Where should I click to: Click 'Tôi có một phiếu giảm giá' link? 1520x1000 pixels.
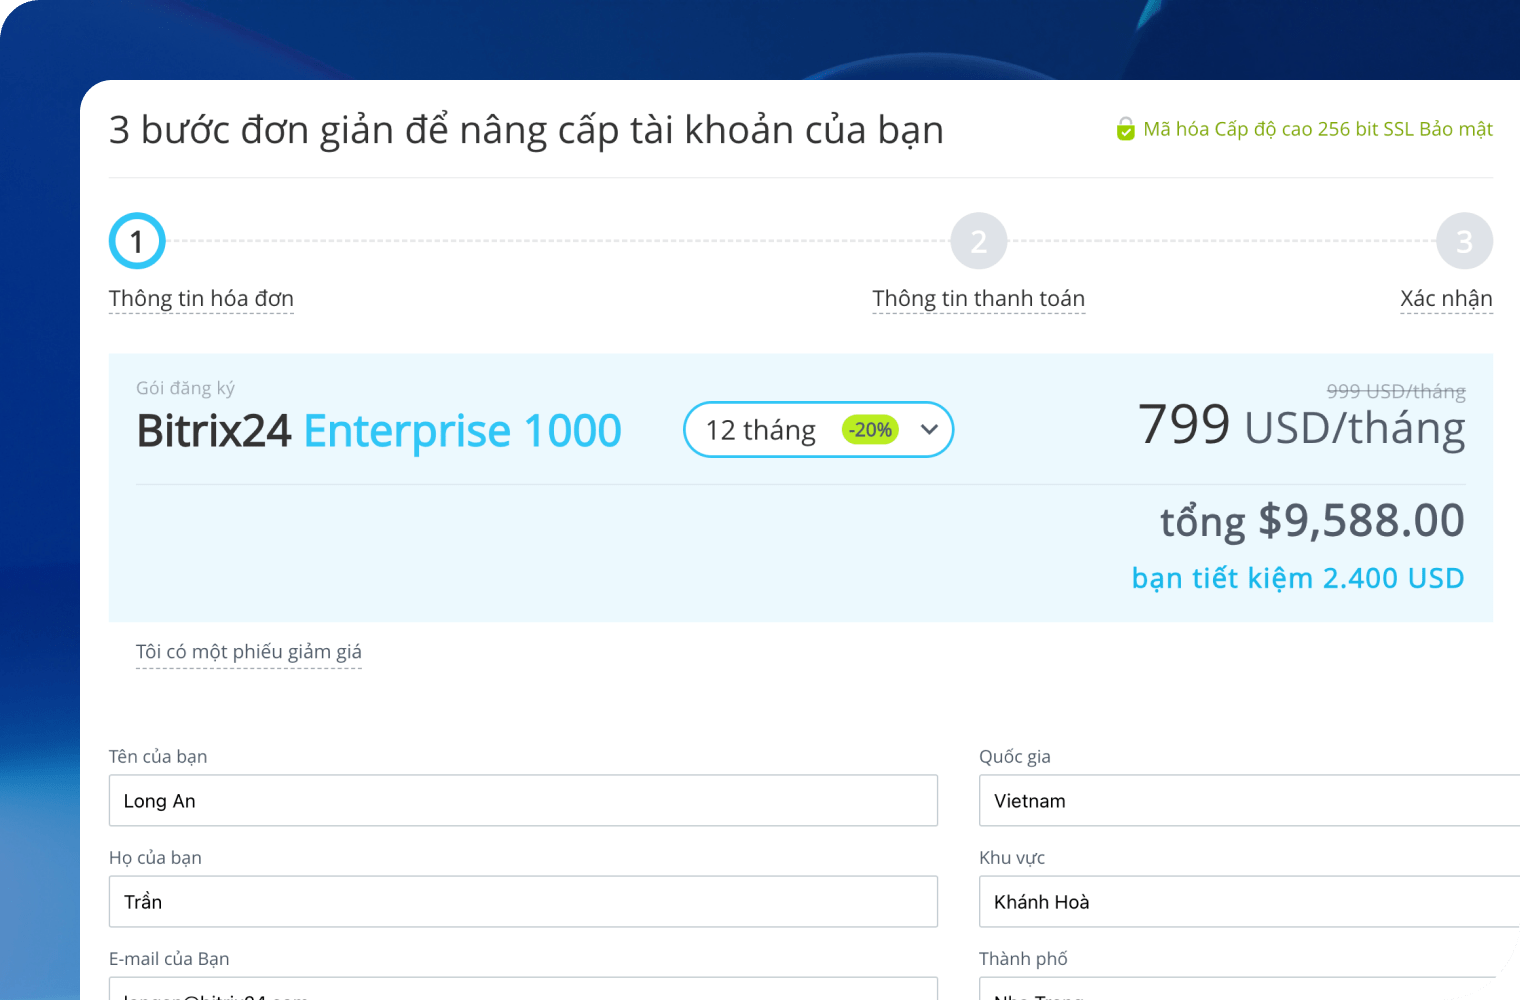[x=249, y=652]
